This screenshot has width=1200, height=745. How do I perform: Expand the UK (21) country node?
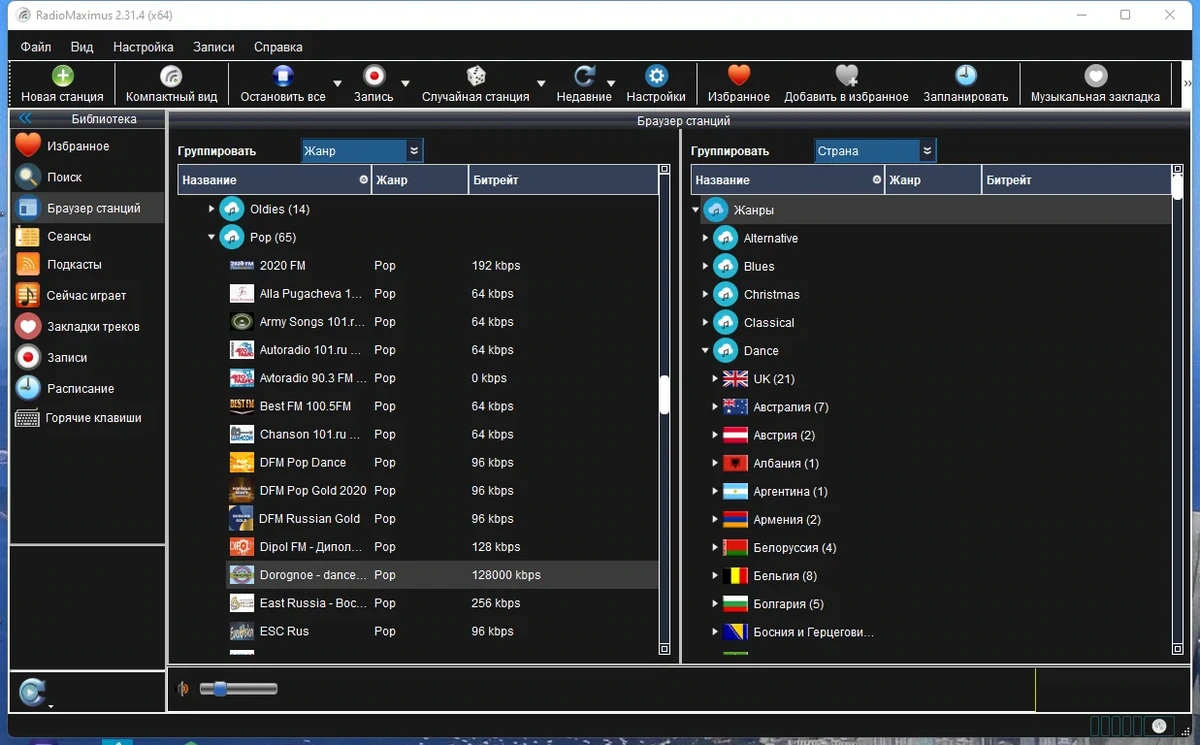pyautogui.click(x=715, y=379)
